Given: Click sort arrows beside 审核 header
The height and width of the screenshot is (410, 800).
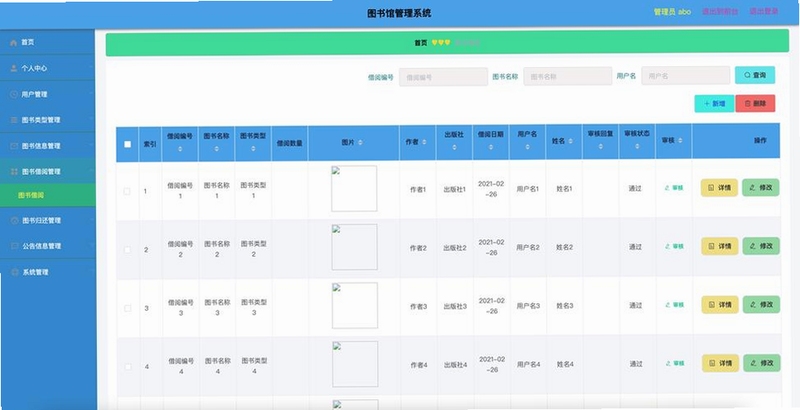Looking at the screenshot, I should point(680,140).
